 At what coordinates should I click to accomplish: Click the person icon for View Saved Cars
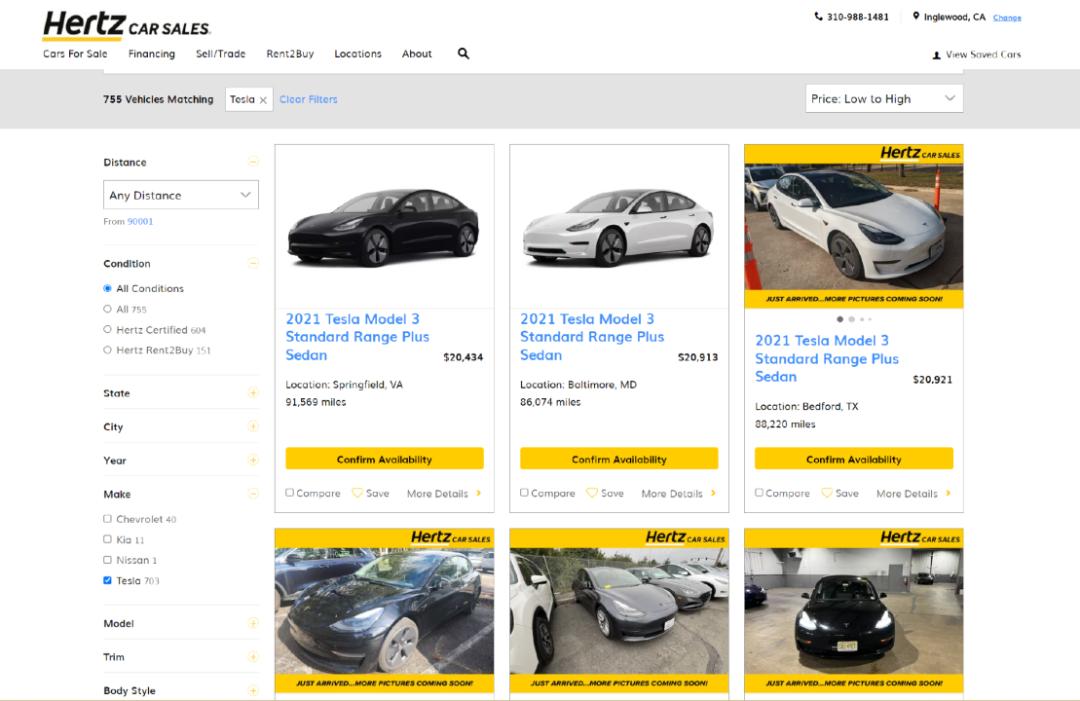937,55
